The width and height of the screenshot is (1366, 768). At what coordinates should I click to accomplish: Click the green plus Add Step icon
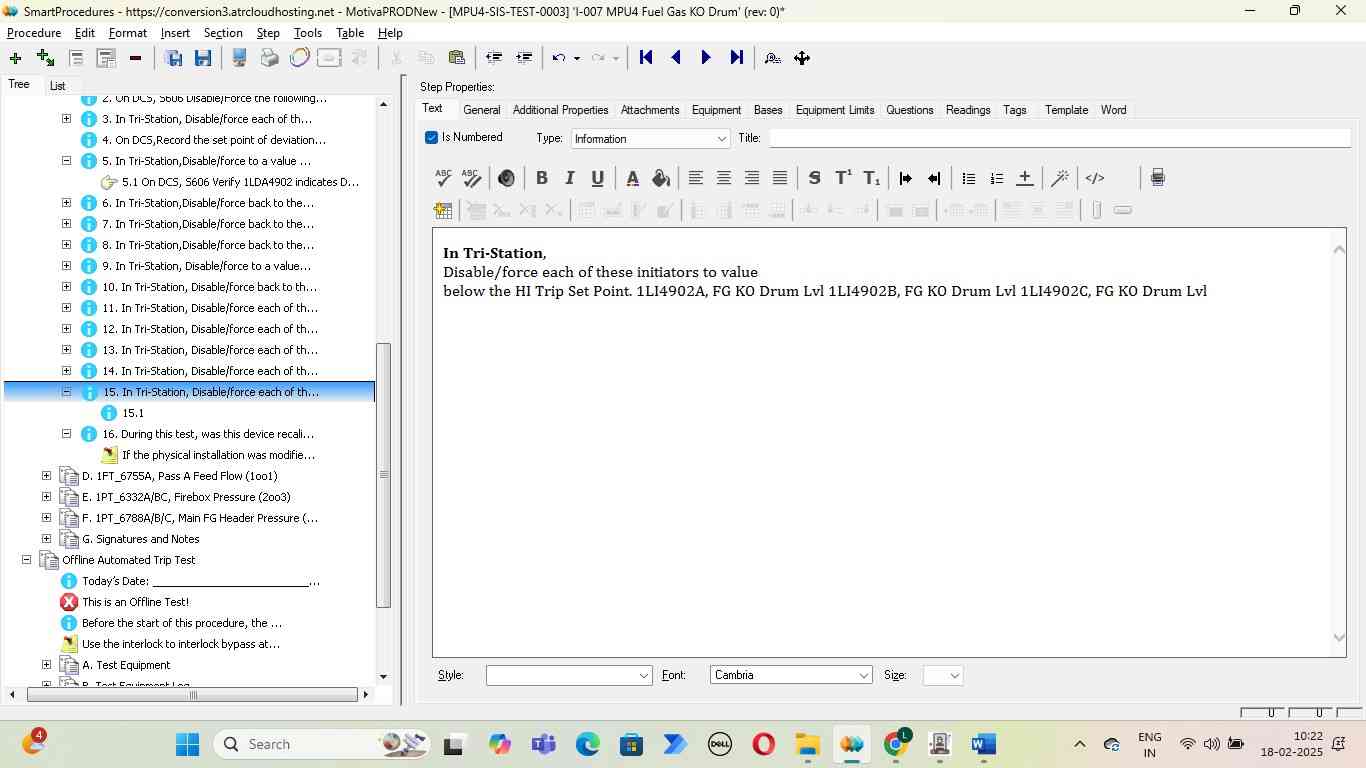click(15, 58)
